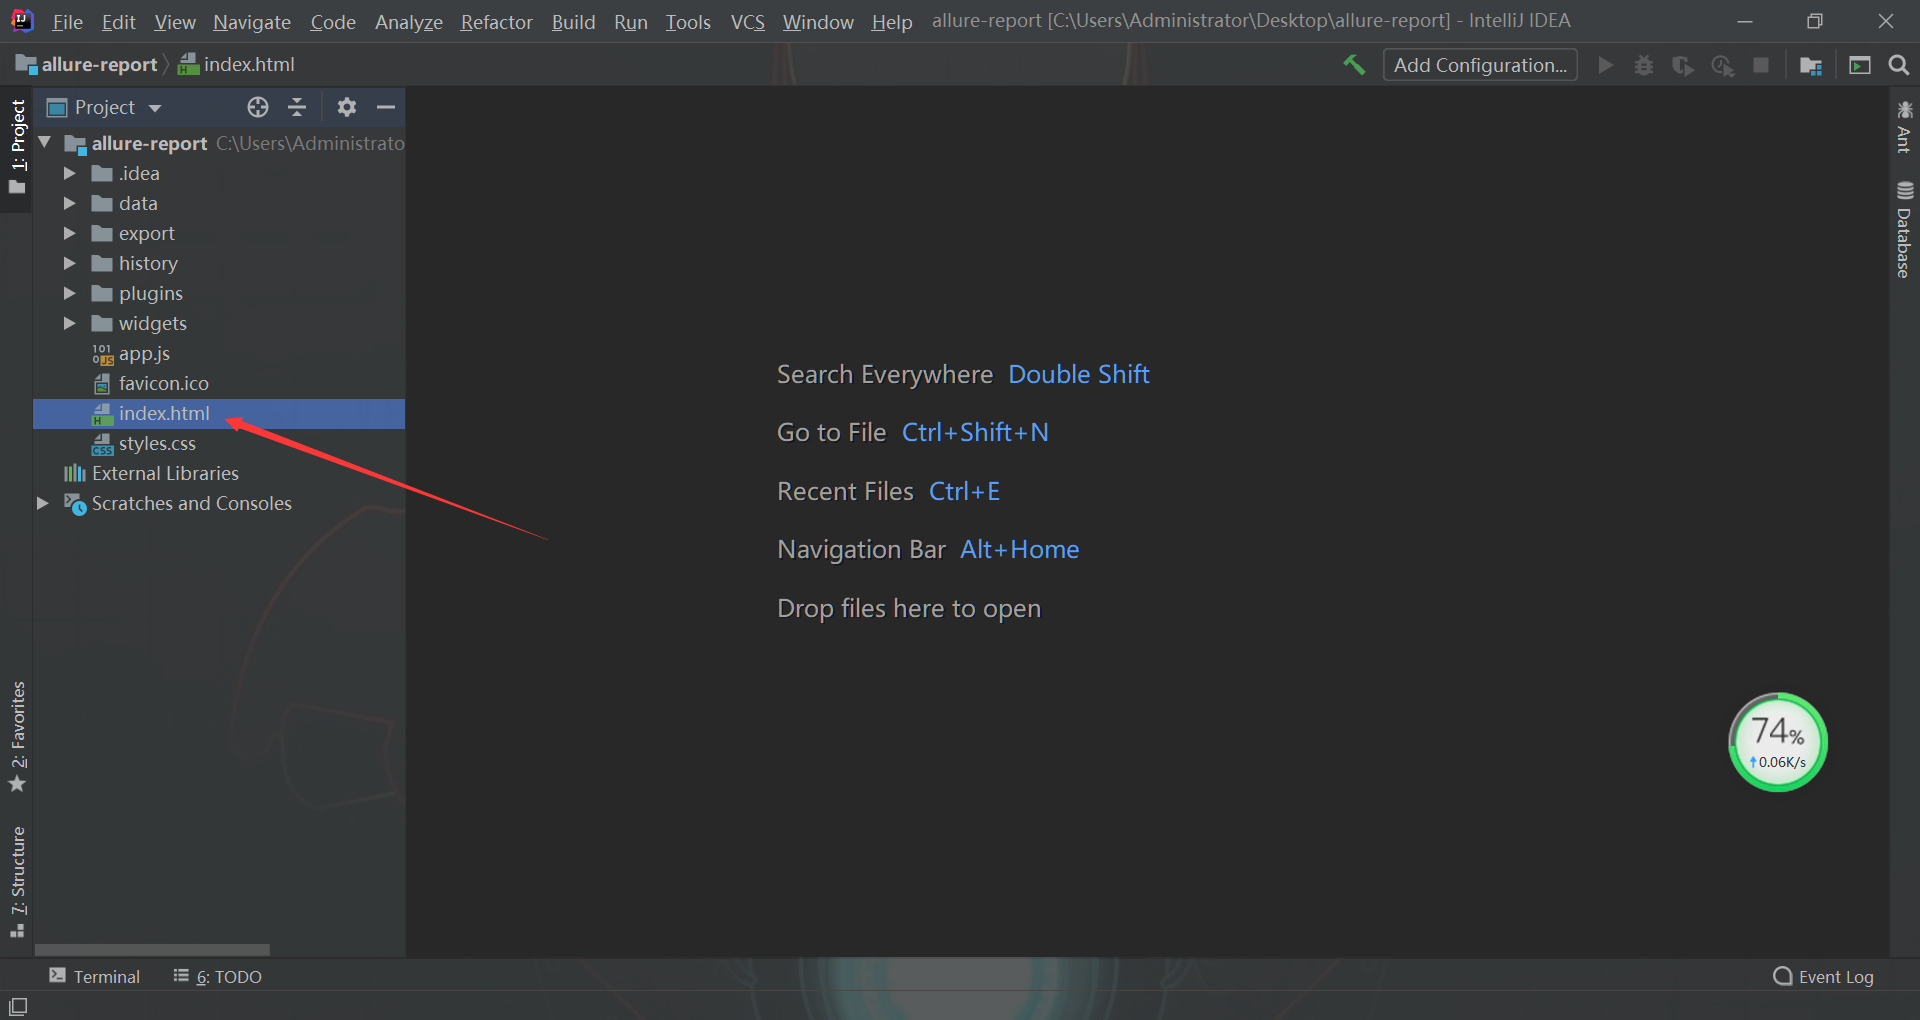Expand Scratches and Consoles node
The height and width of the screenshot is (1020, 1920).
(x=43, y=503)
